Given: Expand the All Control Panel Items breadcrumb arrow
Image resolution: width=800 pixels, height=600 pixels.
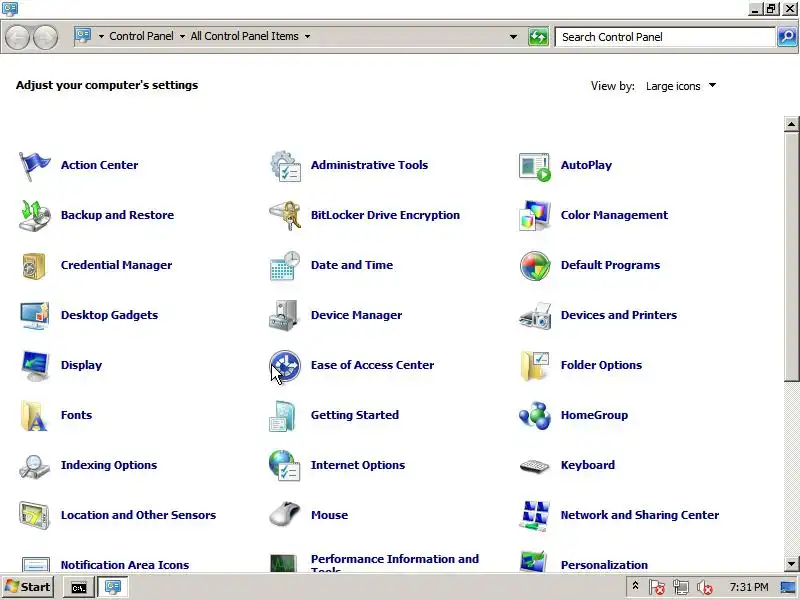Looking at the screenshot, I should point(307,36).
